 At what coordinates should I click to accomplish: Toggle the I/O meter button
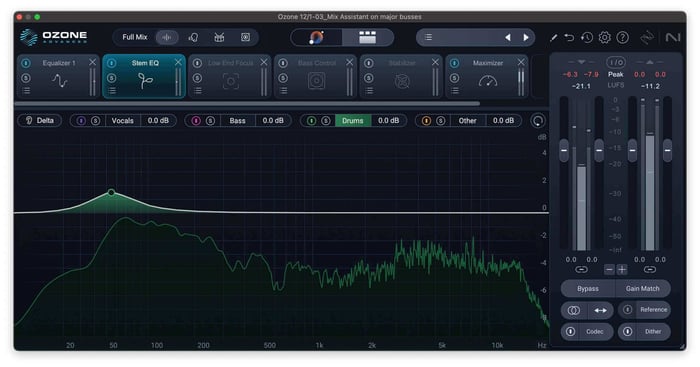click(616, 62)
